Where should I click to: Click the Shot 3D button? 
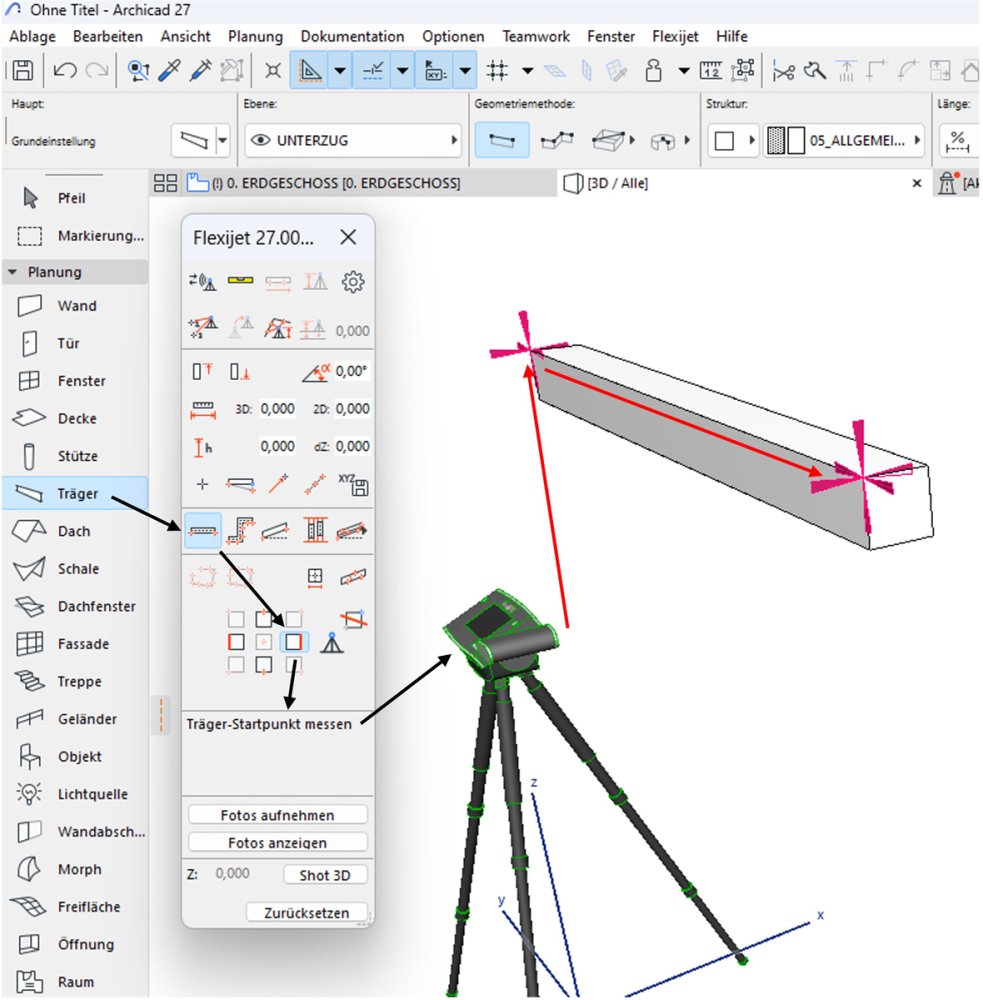pyautogui.click(x=325, y=875)
